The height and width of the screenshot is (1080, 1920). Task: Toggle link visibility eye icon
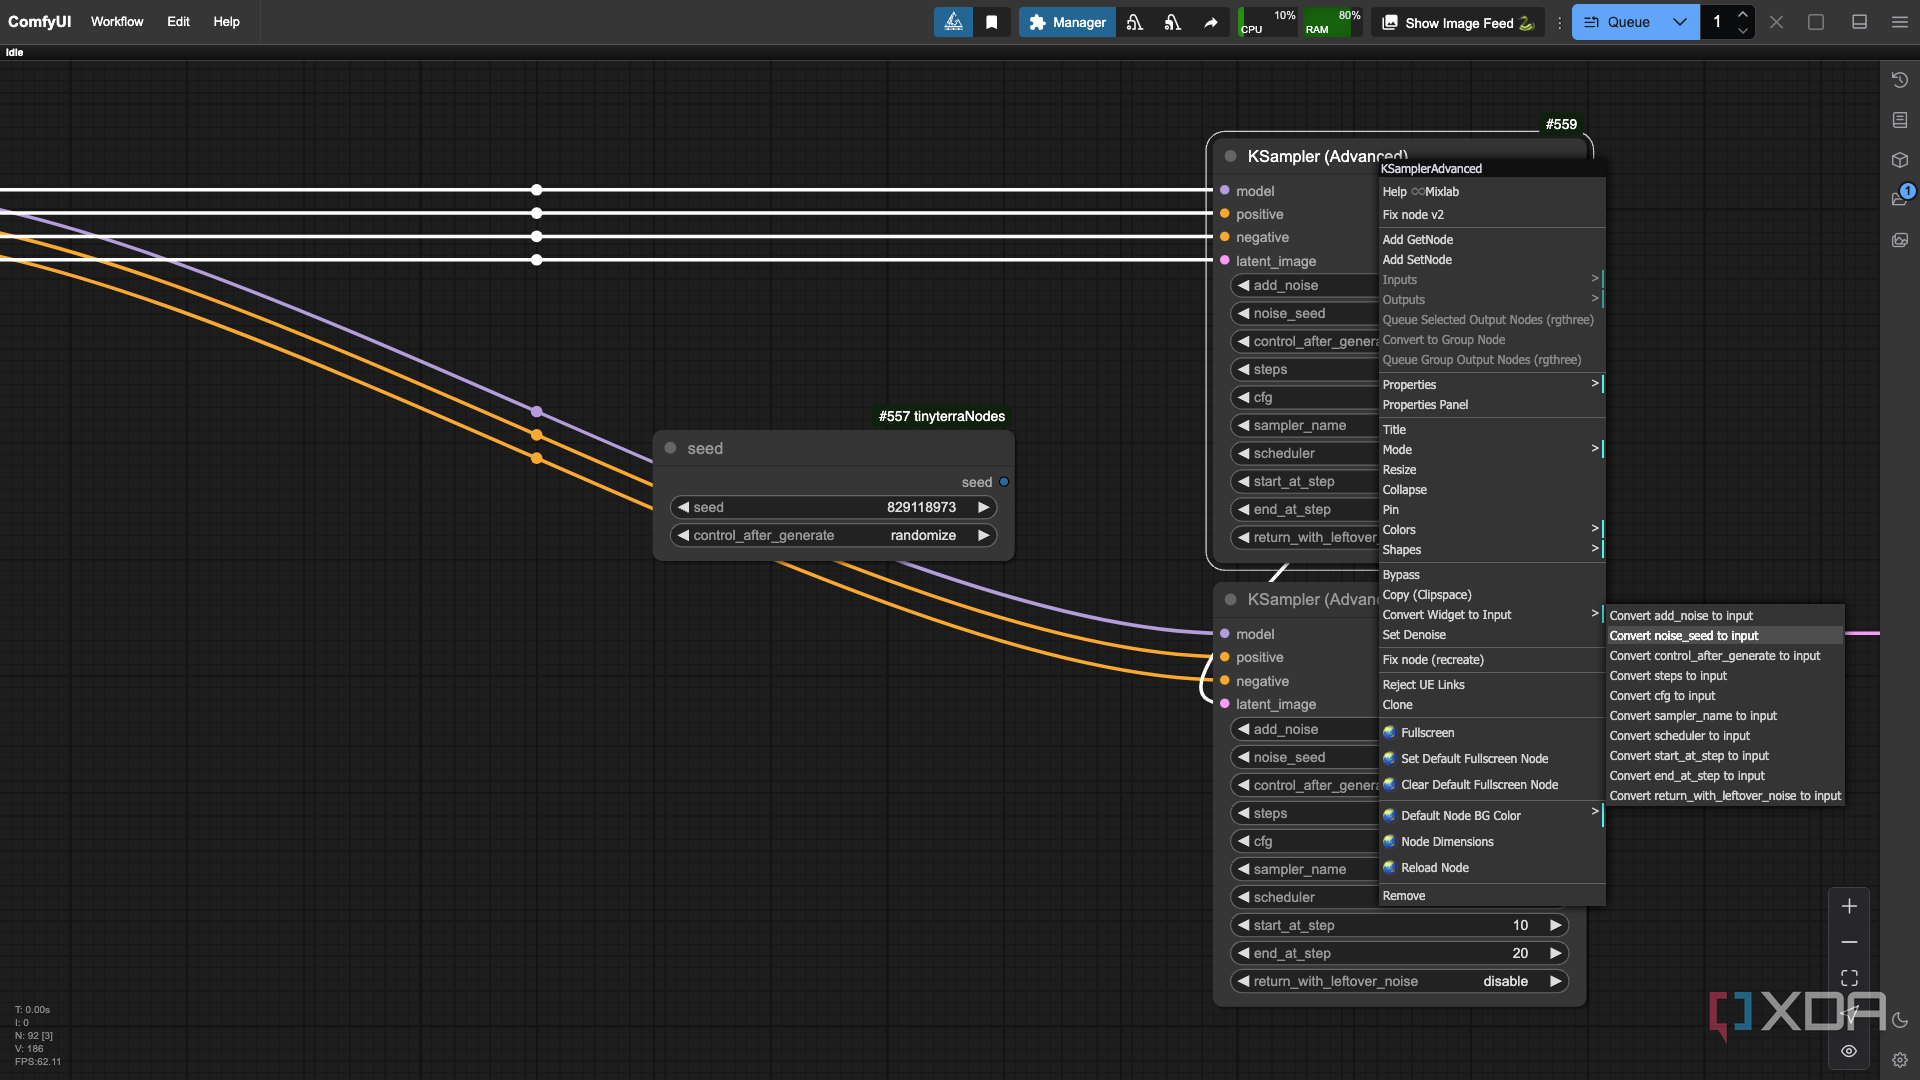[x=1849, y=1051]
